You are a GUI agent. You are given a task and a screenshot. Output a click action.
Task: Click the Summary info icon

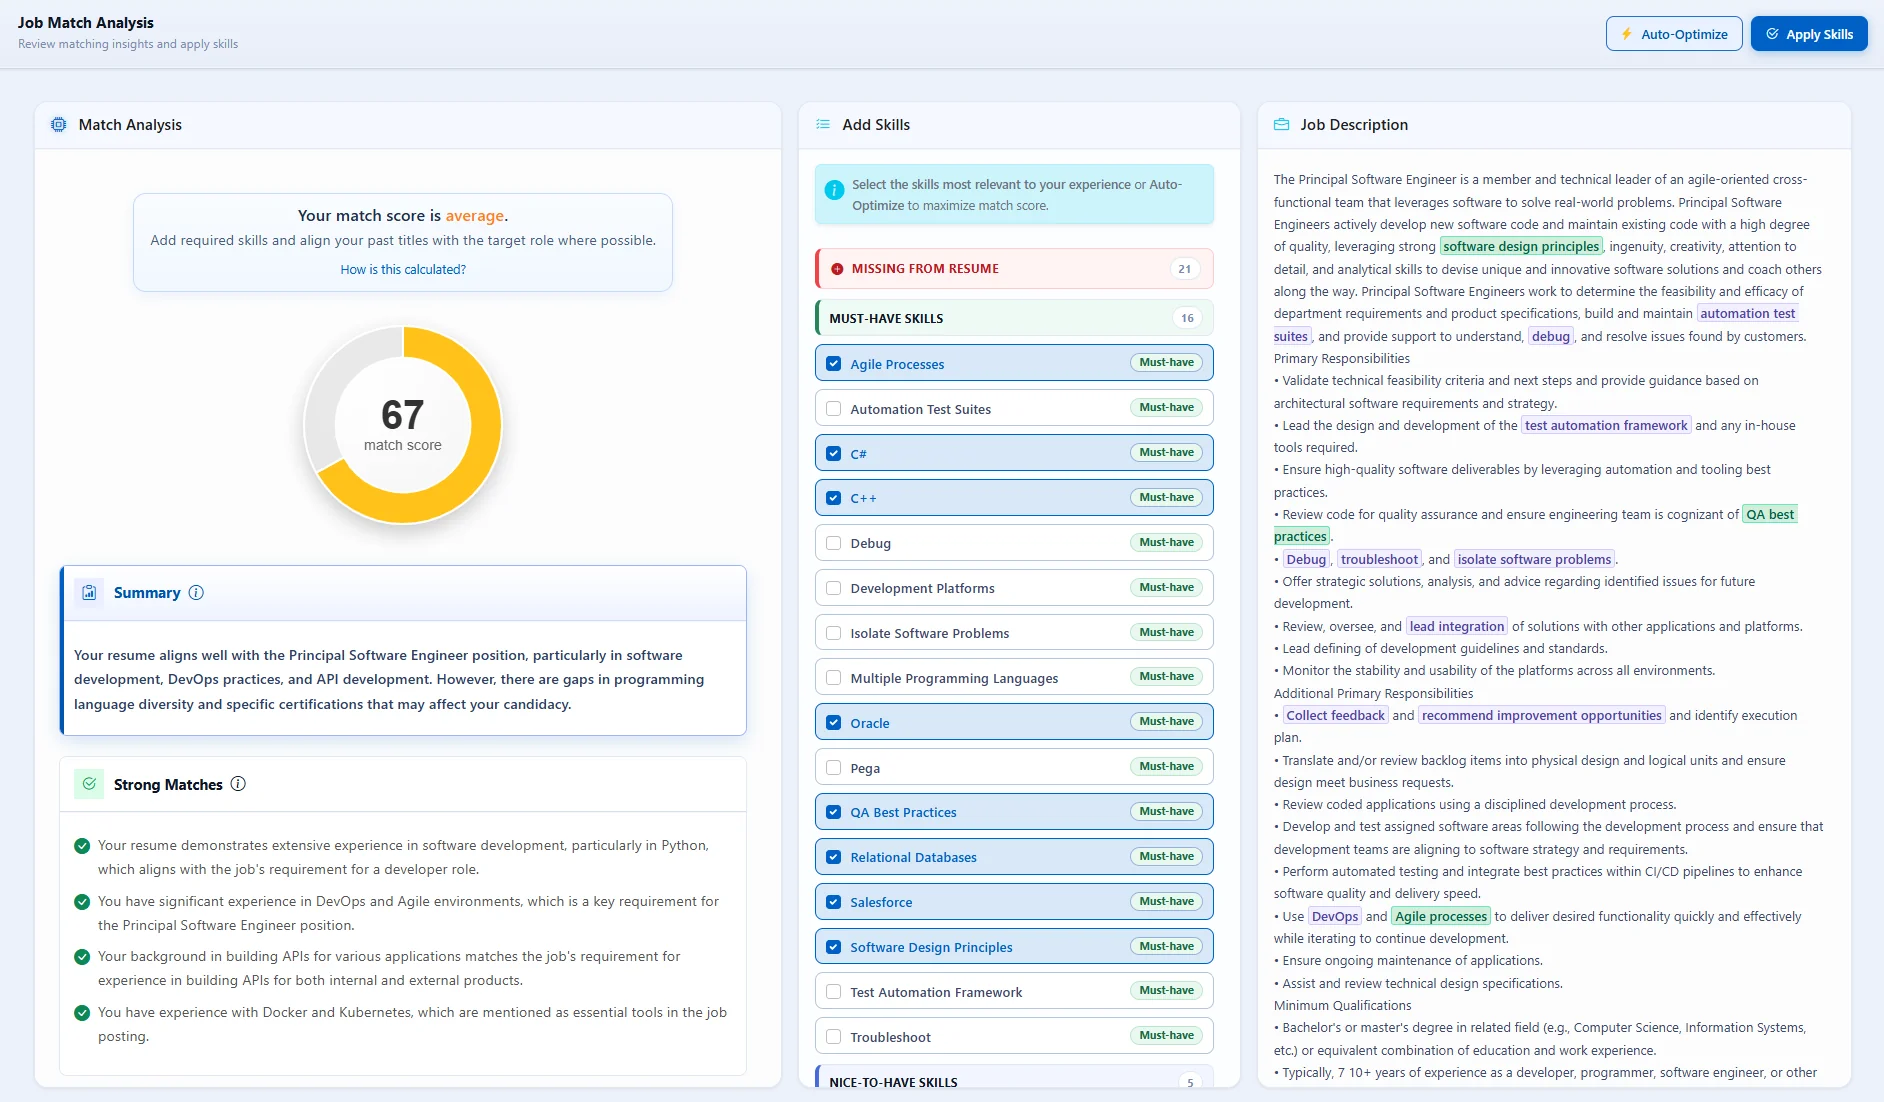(x=196, y=593)
